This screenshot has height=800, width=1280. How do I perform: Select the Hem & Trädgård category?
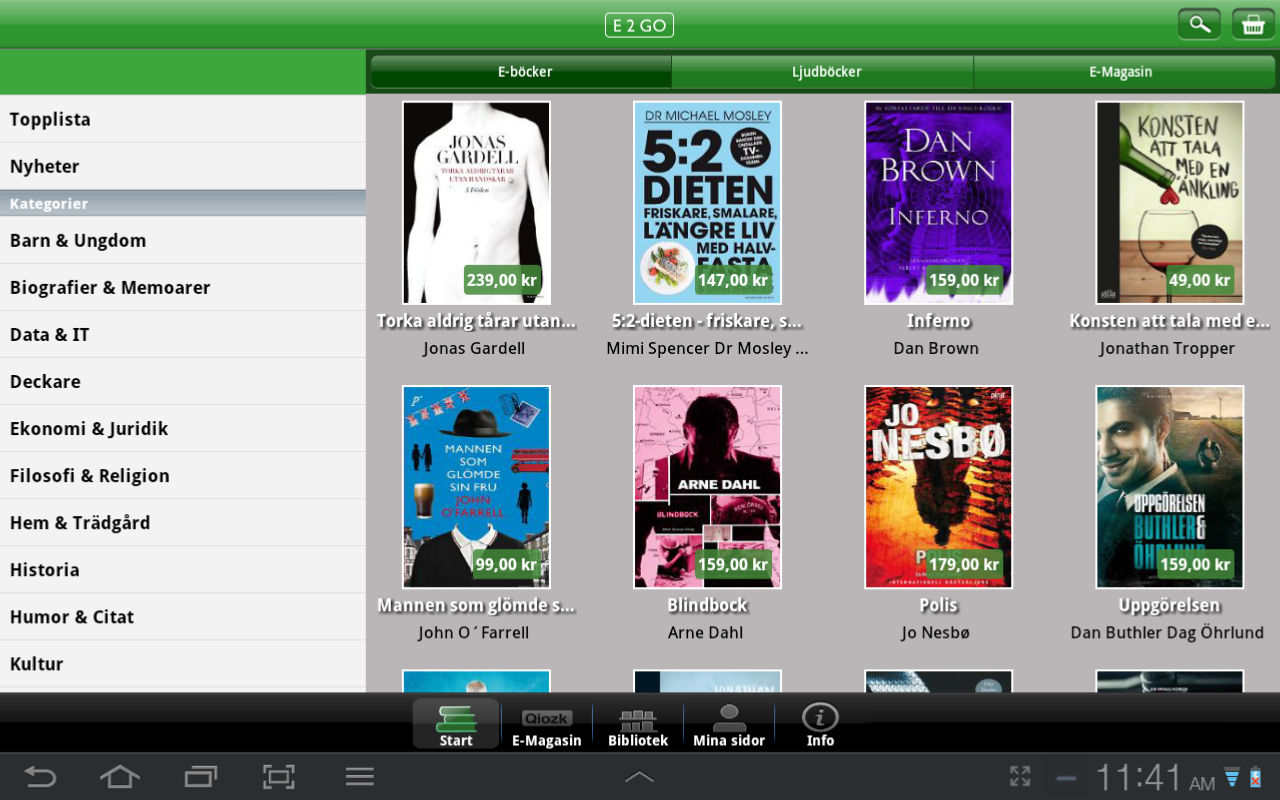coord(183,522)
